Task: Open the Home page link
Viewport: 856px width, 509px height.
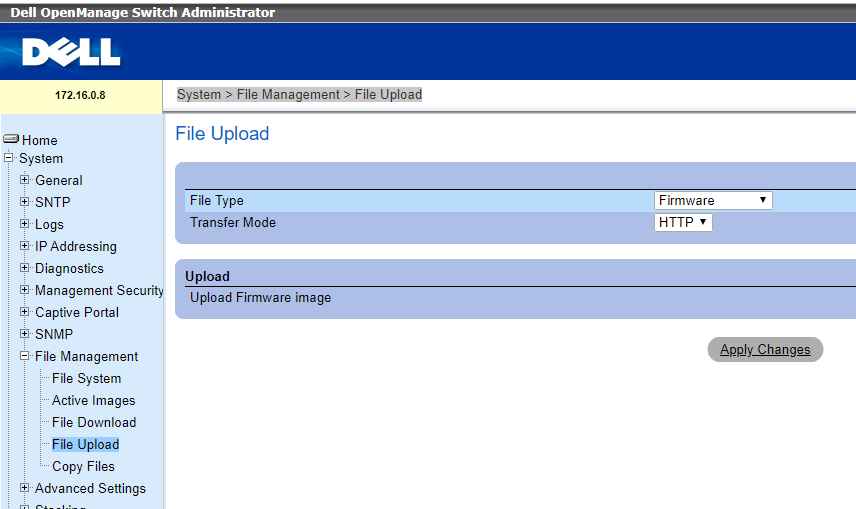Action: click(39, 140)
